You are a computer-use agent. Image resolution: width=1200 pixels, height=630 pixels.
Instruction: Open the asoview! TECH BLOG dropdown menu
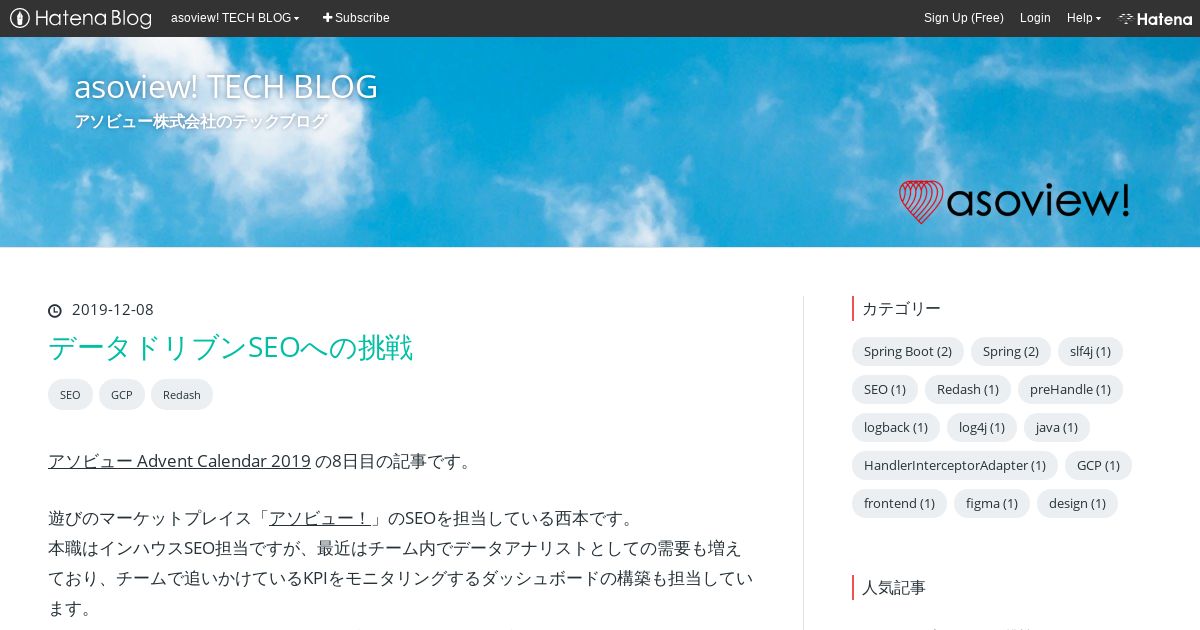tap(235, 18)
